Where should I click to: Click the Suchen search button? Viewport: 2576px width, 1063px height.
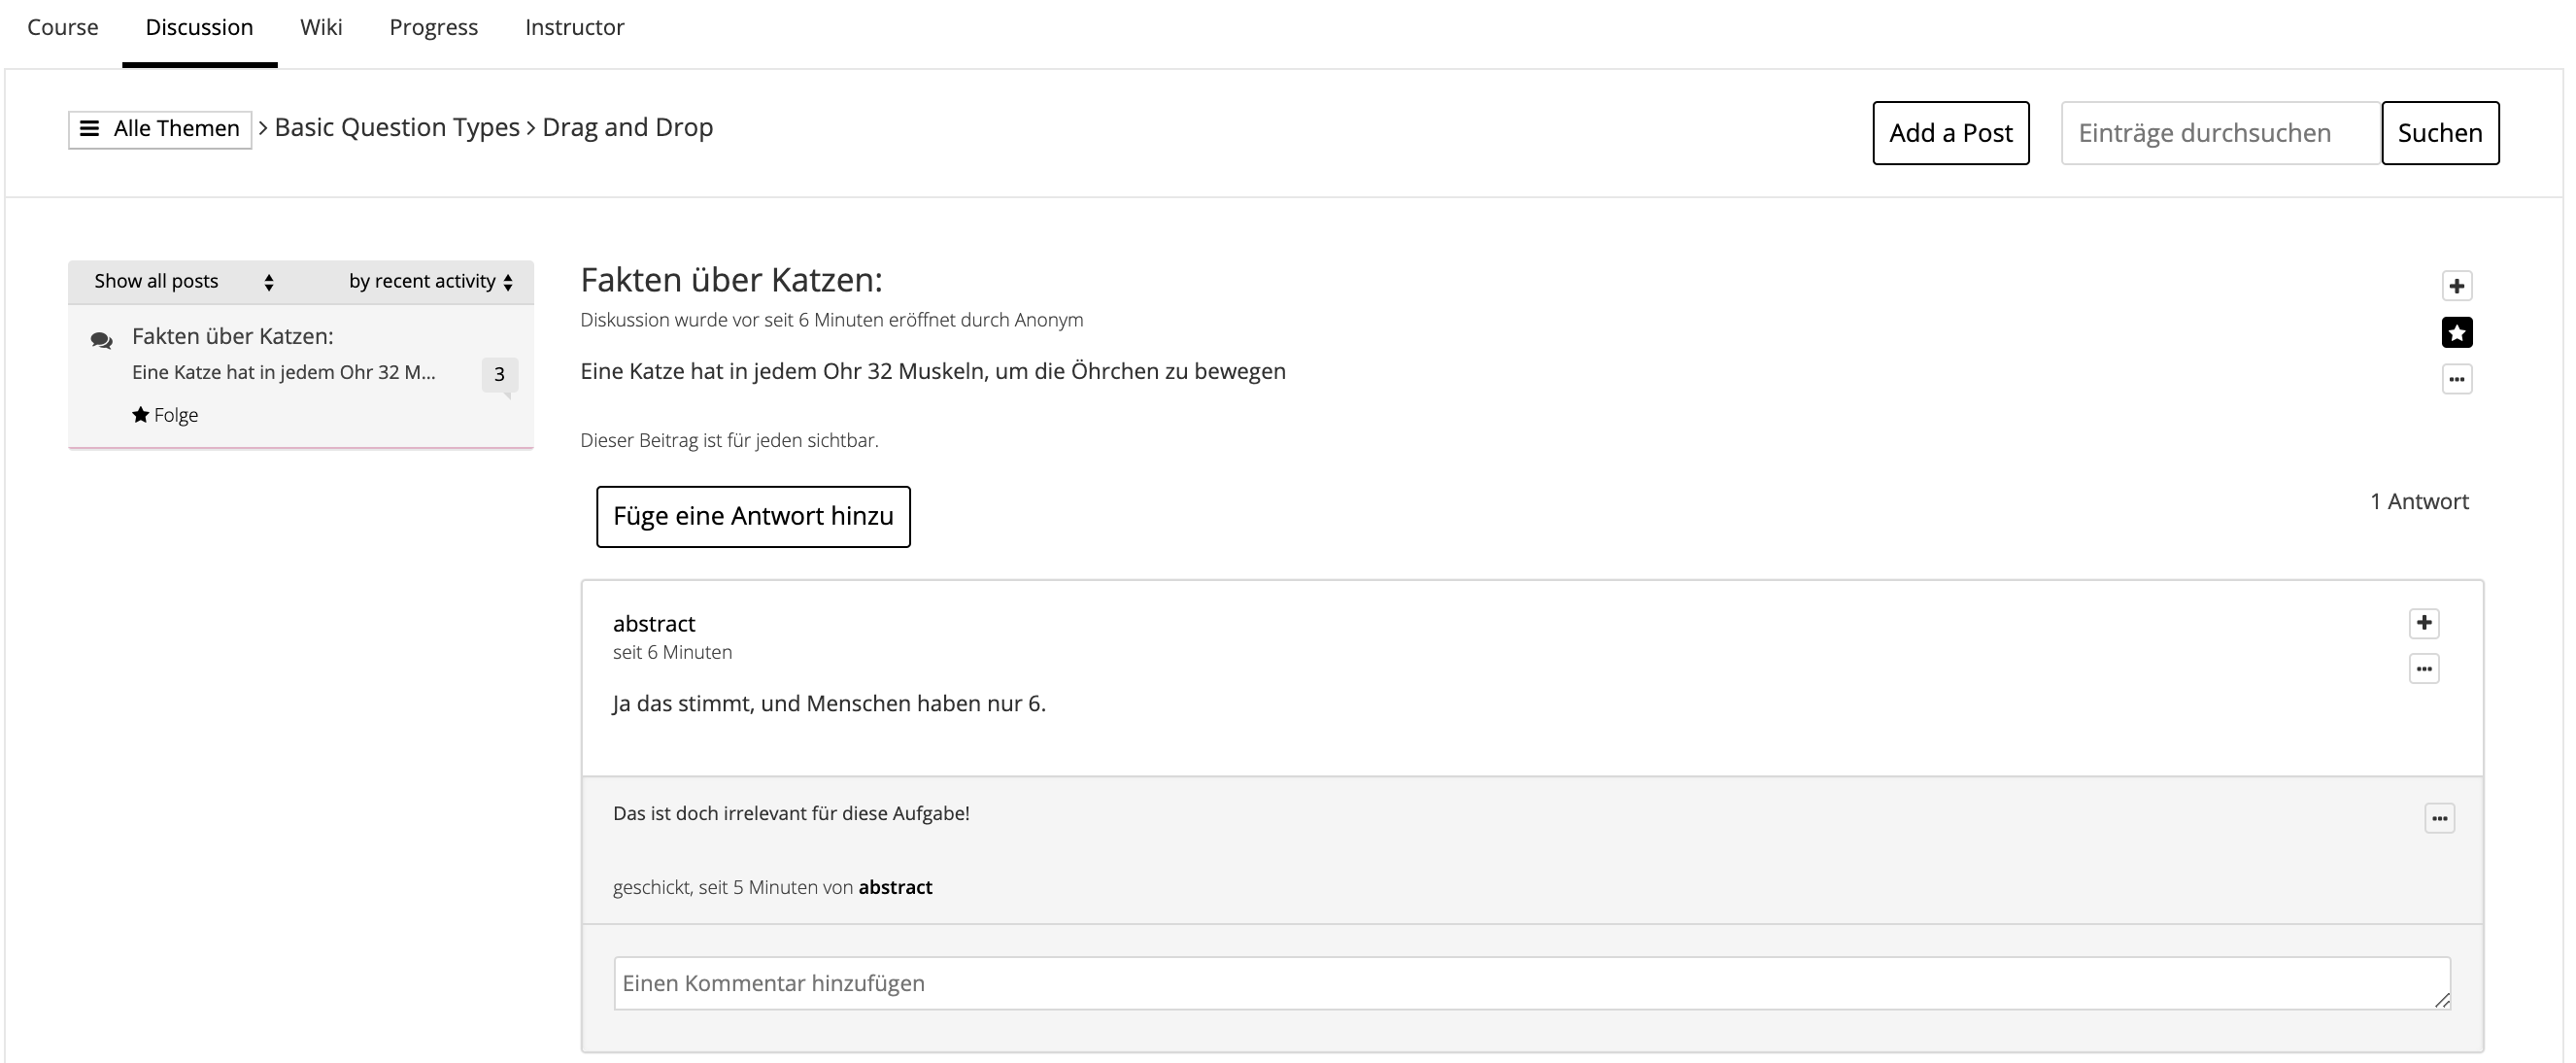click(2439, 133)
